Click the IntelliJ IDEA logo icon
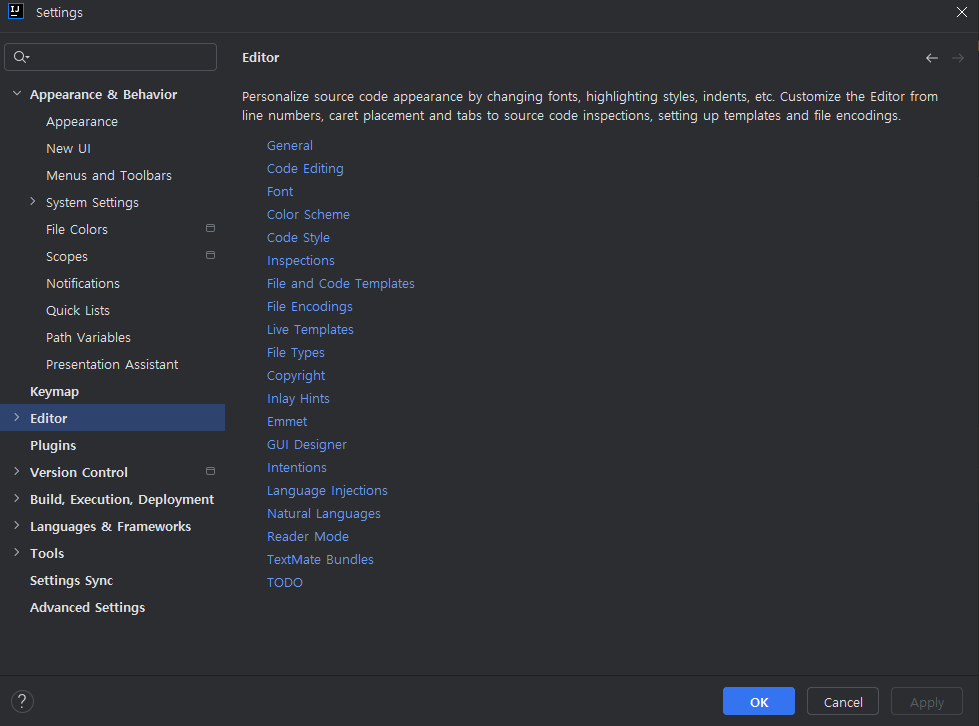 [x=16, y=12]
